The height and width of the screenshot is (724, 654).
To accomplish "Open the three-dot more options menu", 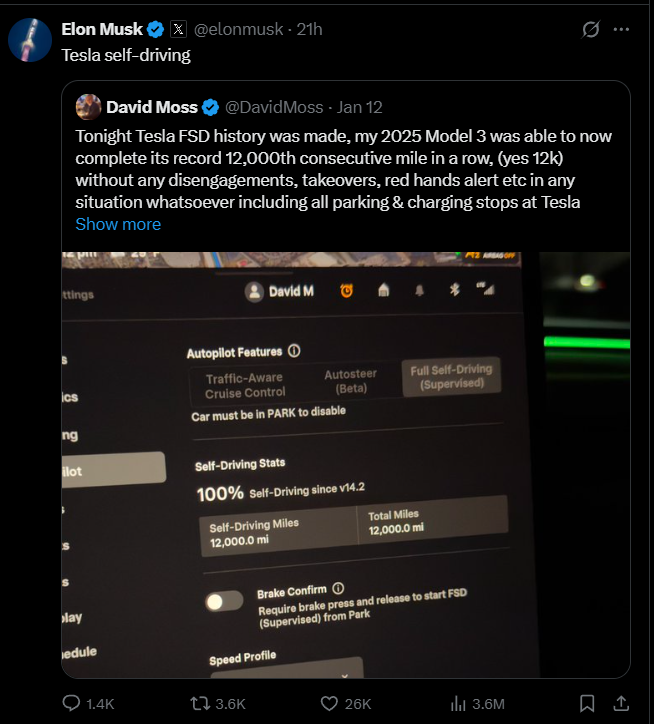I will (x=621, y=30).
